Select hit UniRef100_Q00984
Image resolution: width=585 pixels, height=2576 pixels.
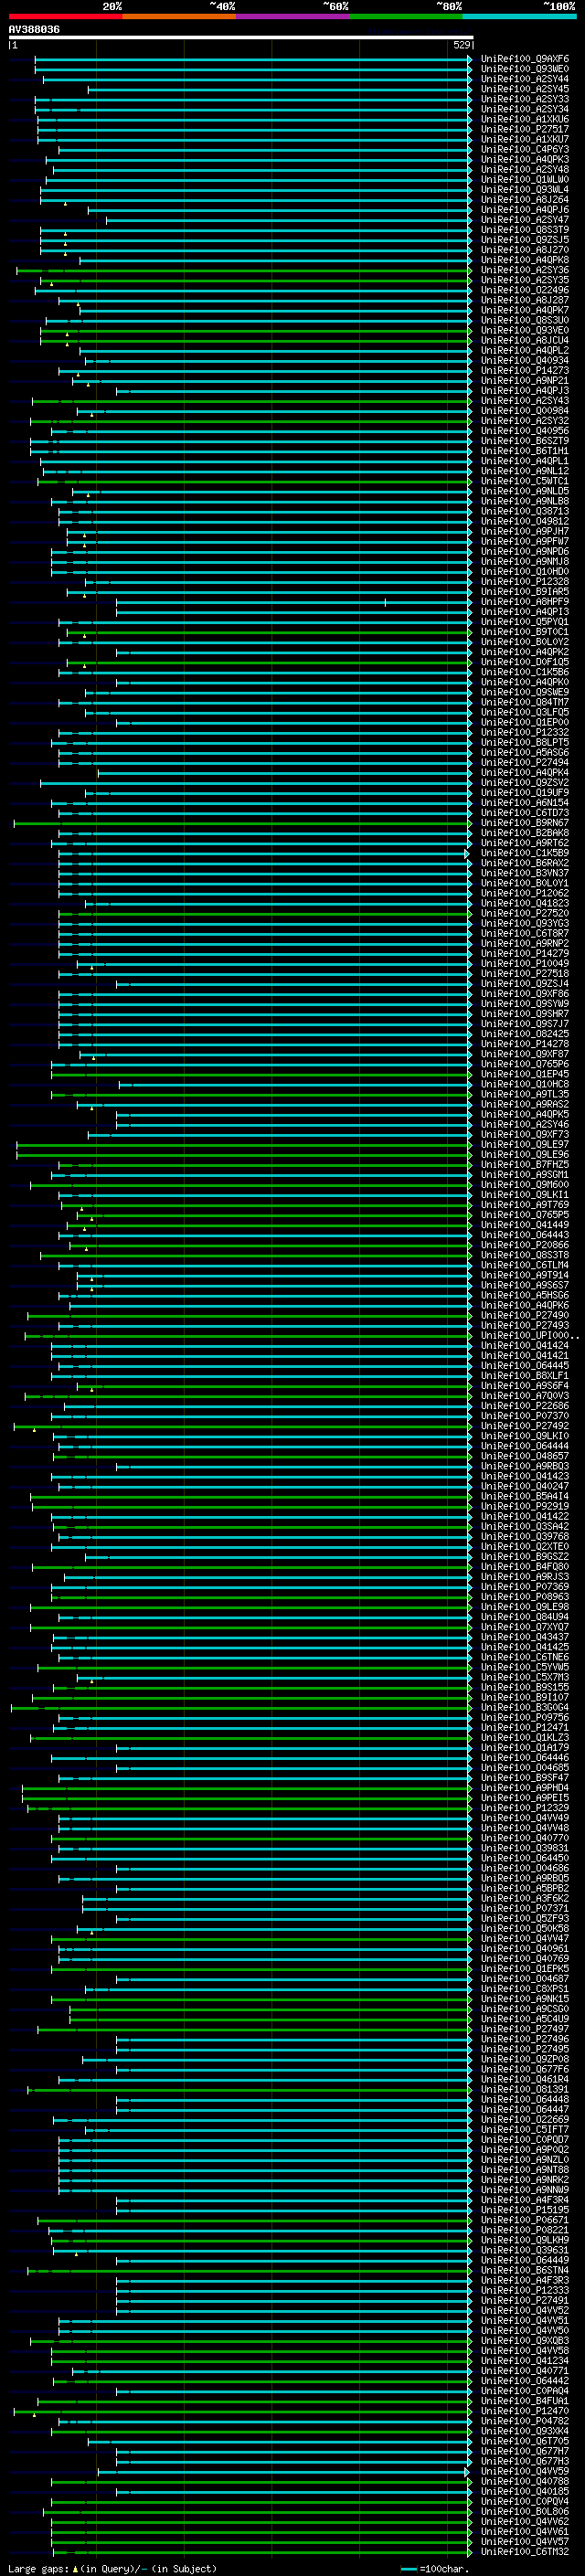point(525,411)
